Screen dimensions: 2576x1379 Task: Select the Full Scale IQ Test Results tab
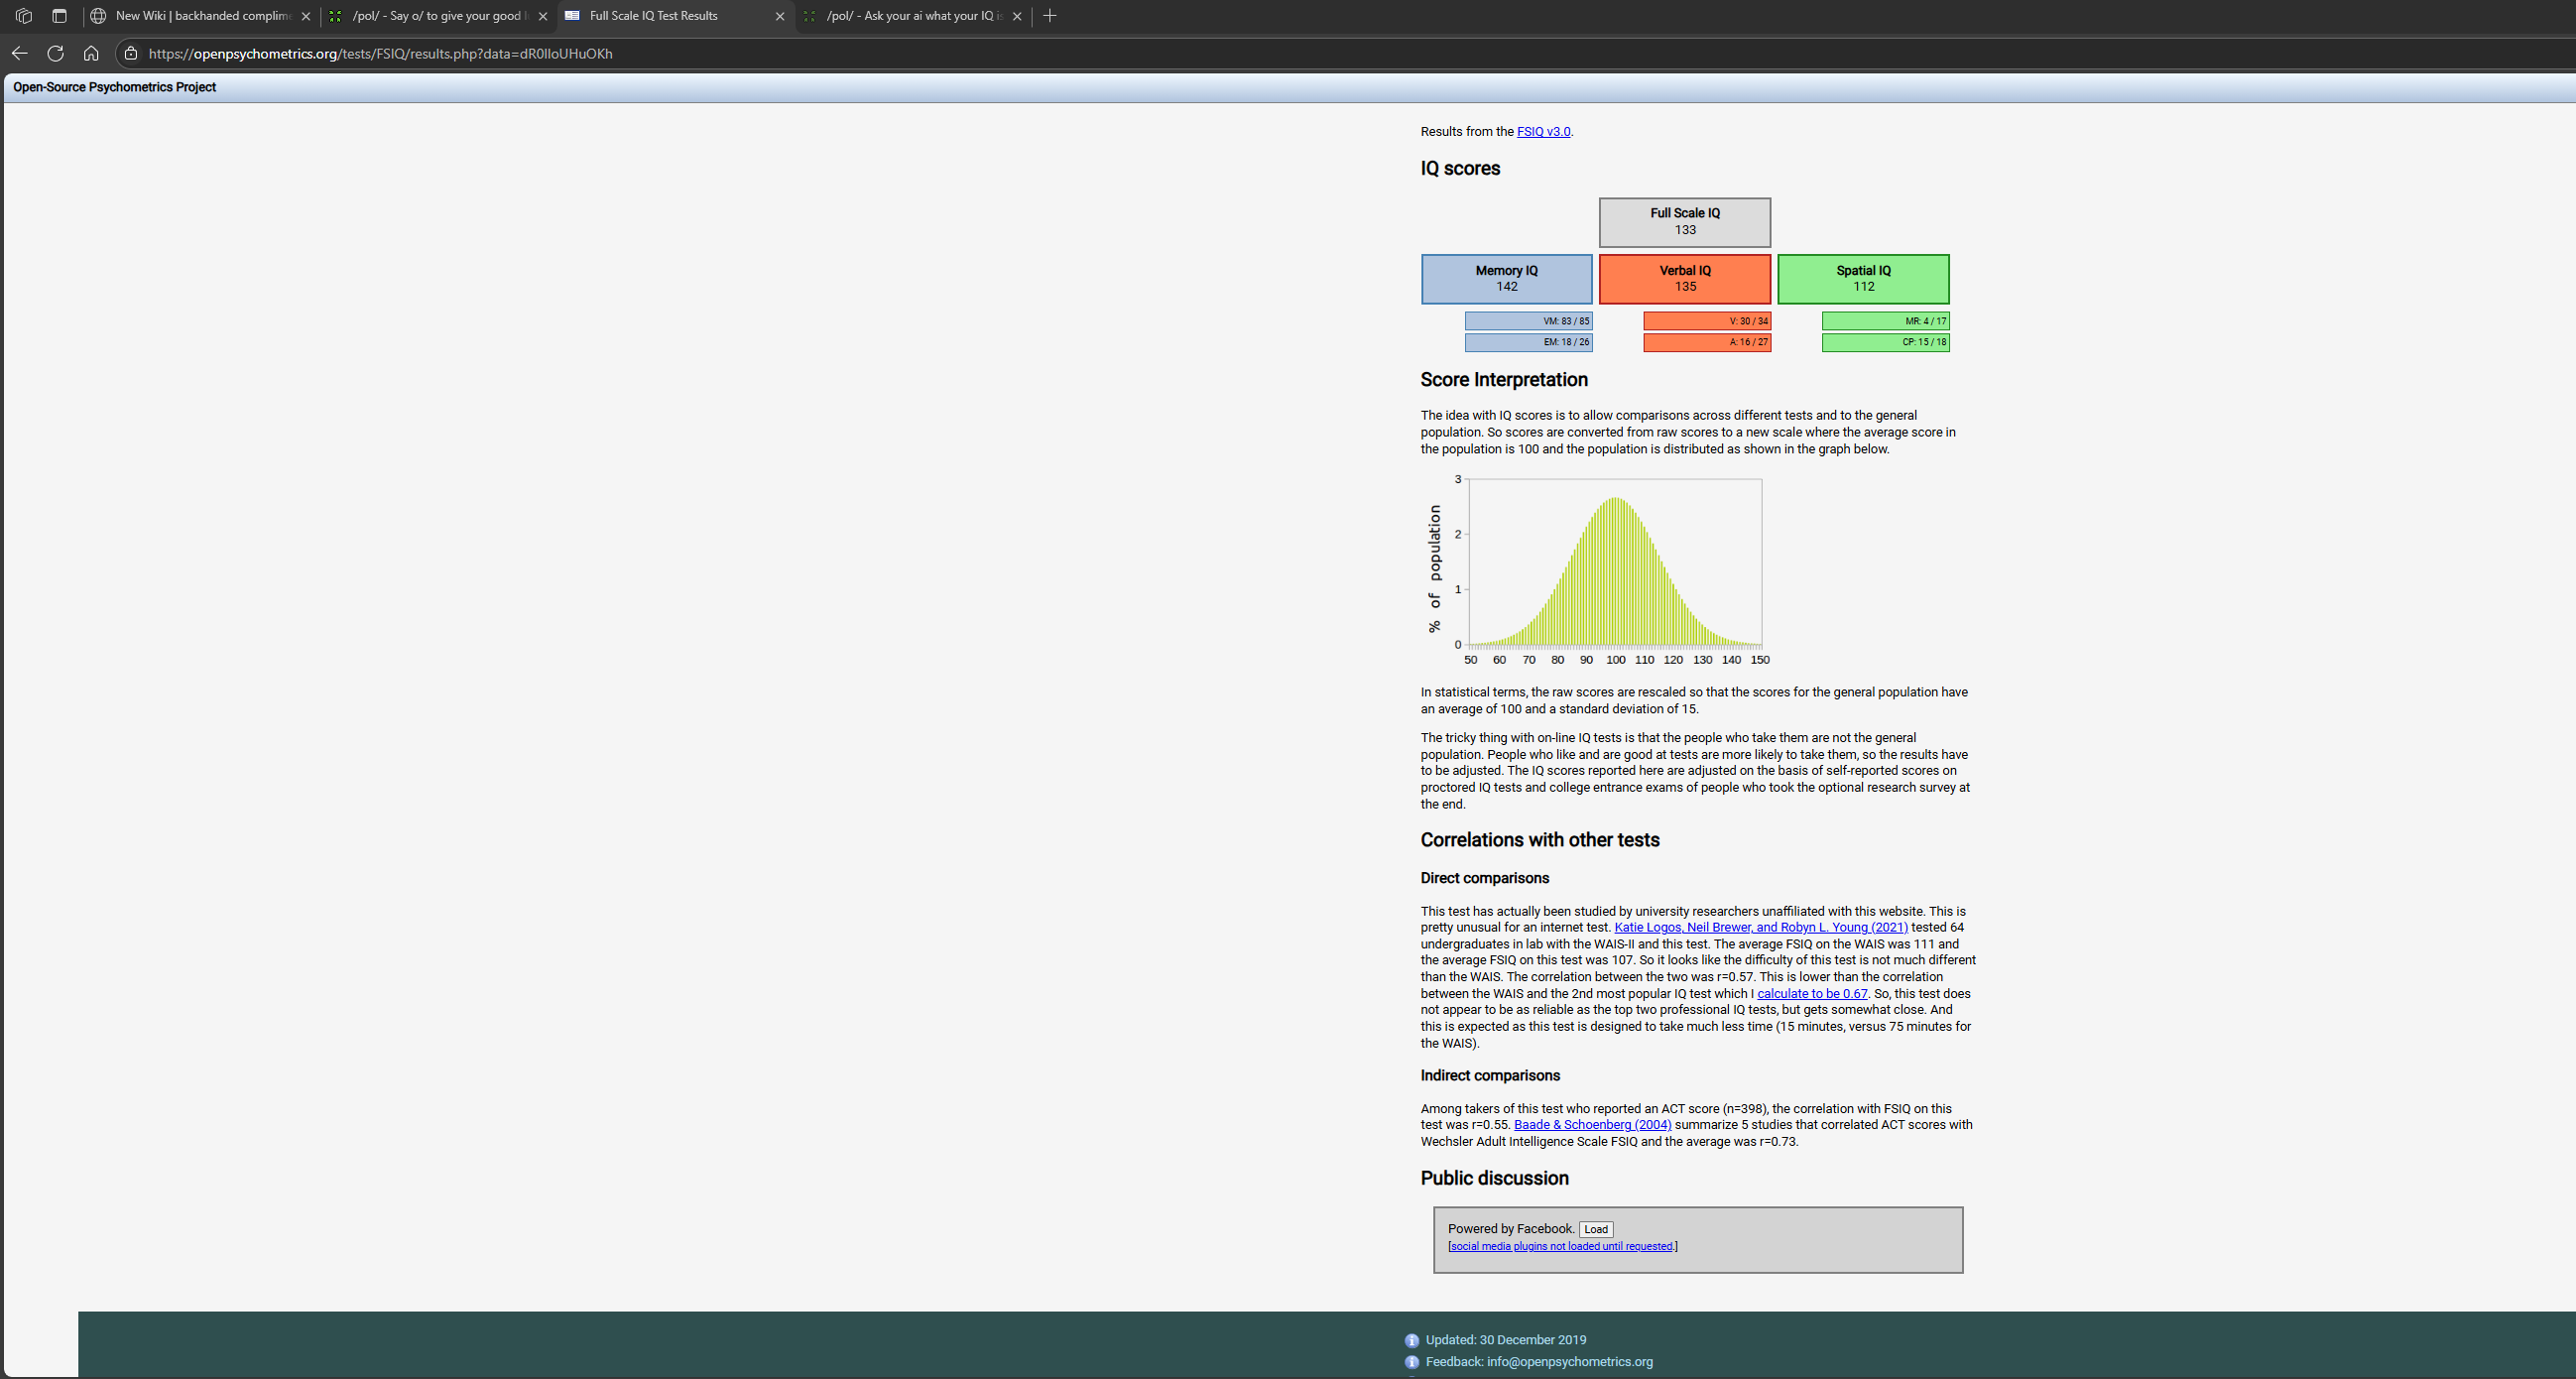(x=675, y=16)
